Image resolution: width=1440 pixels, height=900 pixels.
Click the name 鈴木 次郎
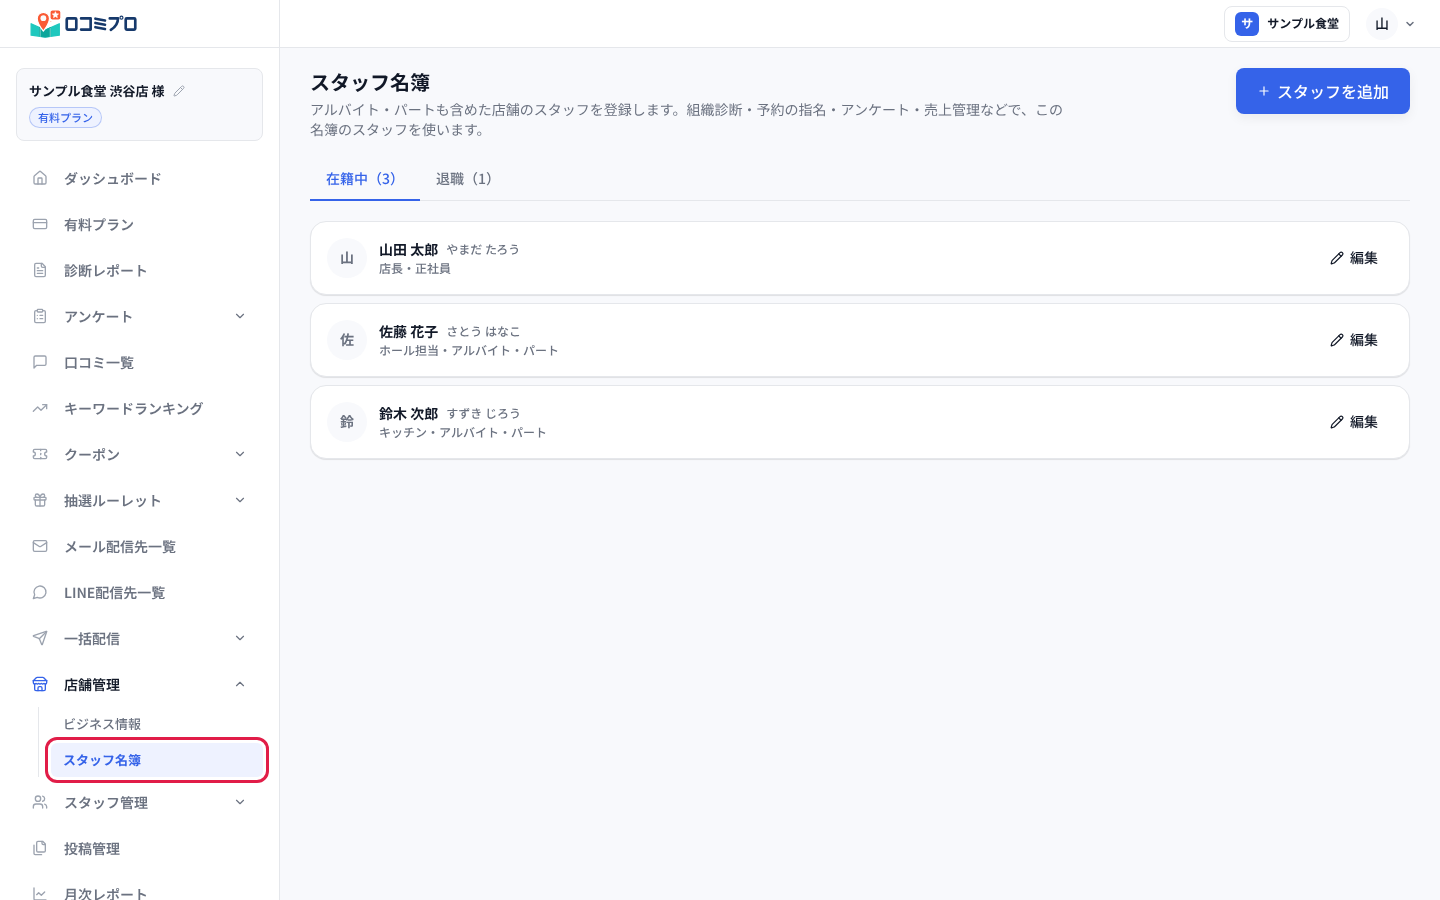pyautogui.click(x=408, y=414)
